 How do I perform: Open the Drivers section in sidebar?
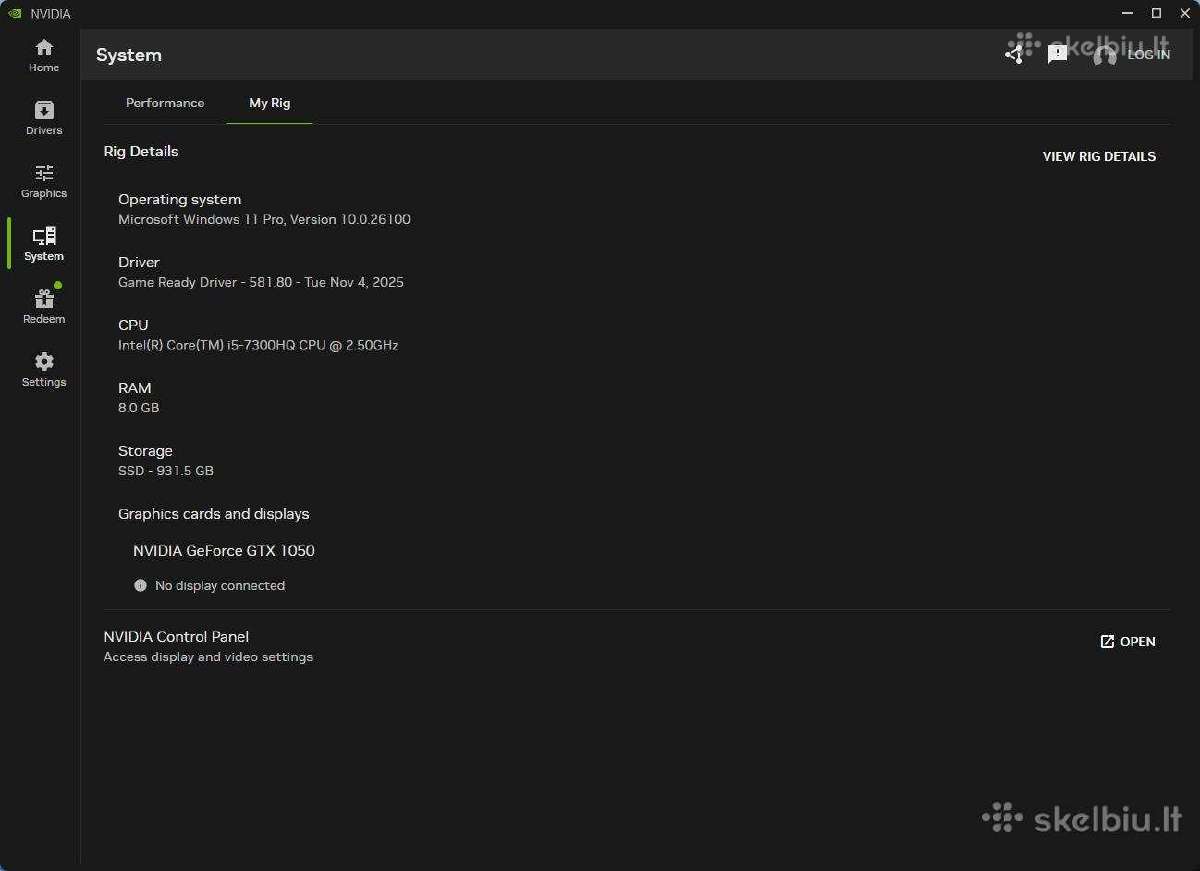click(44, 118)
